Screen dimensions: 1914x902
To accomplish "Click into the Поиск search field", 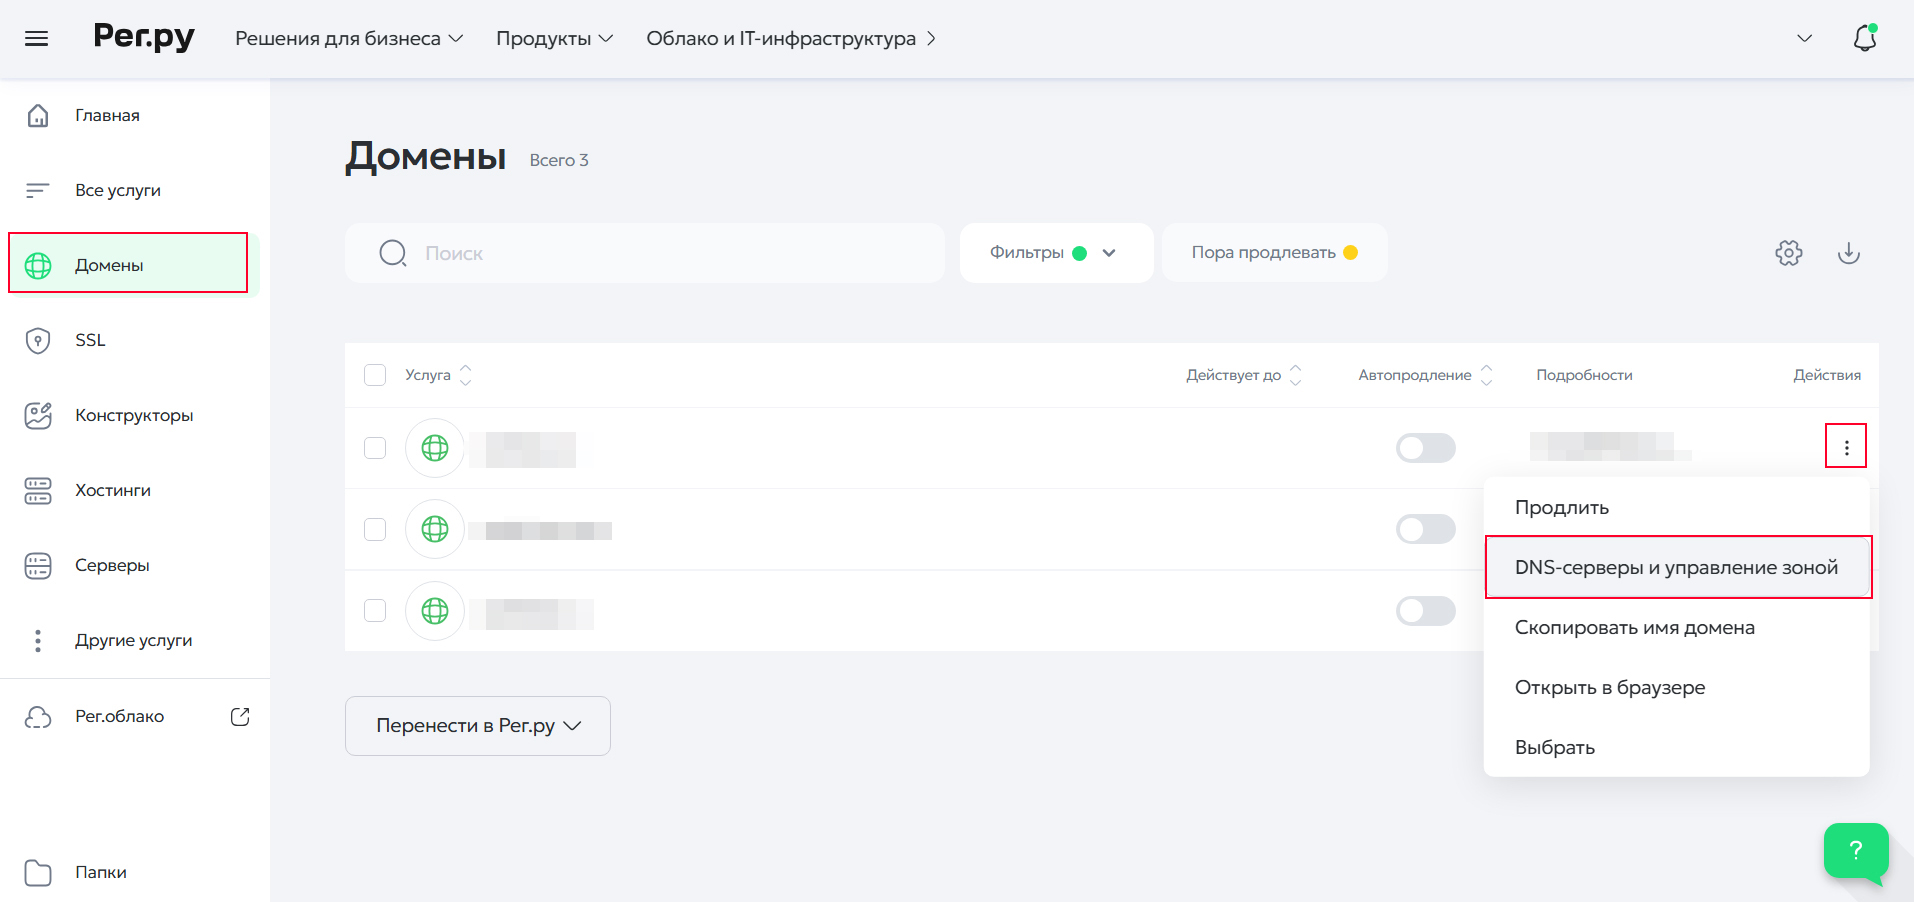I will click(x=660, y=253).
